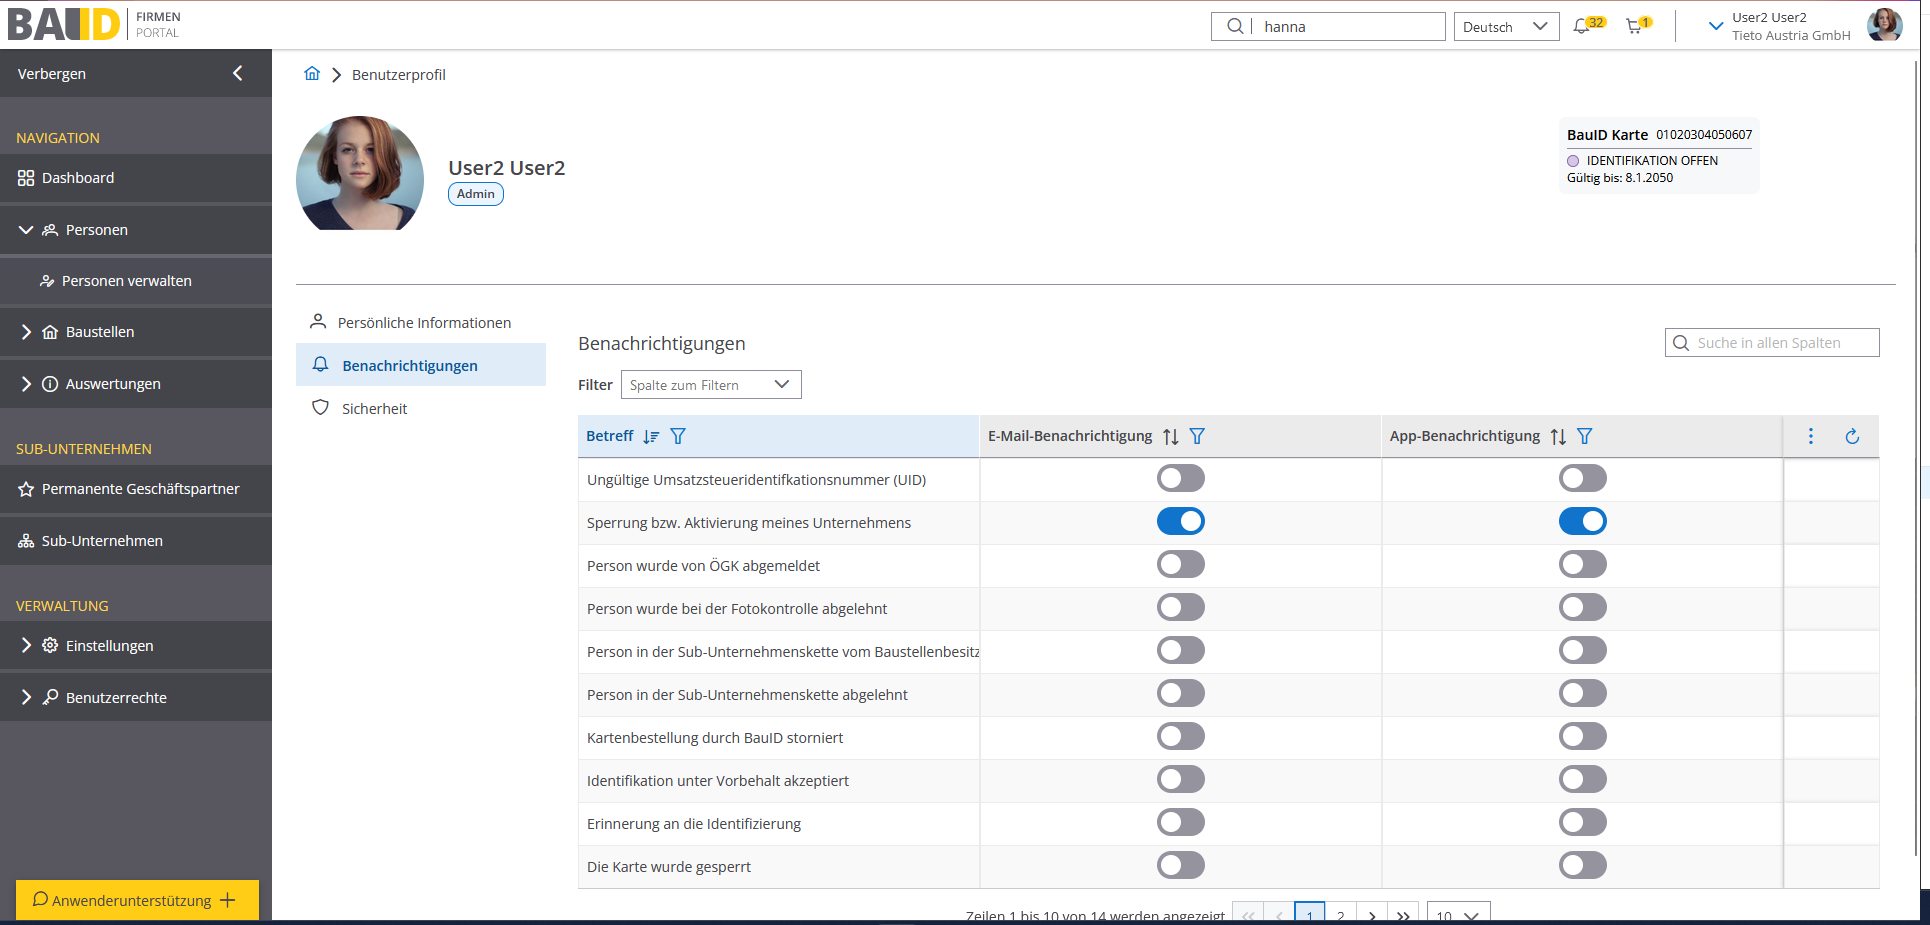This screenshot has height=925, width=1930.
Task: Sort the E-Mail-Benachrichtigung column
Action: click(1171, 436)
